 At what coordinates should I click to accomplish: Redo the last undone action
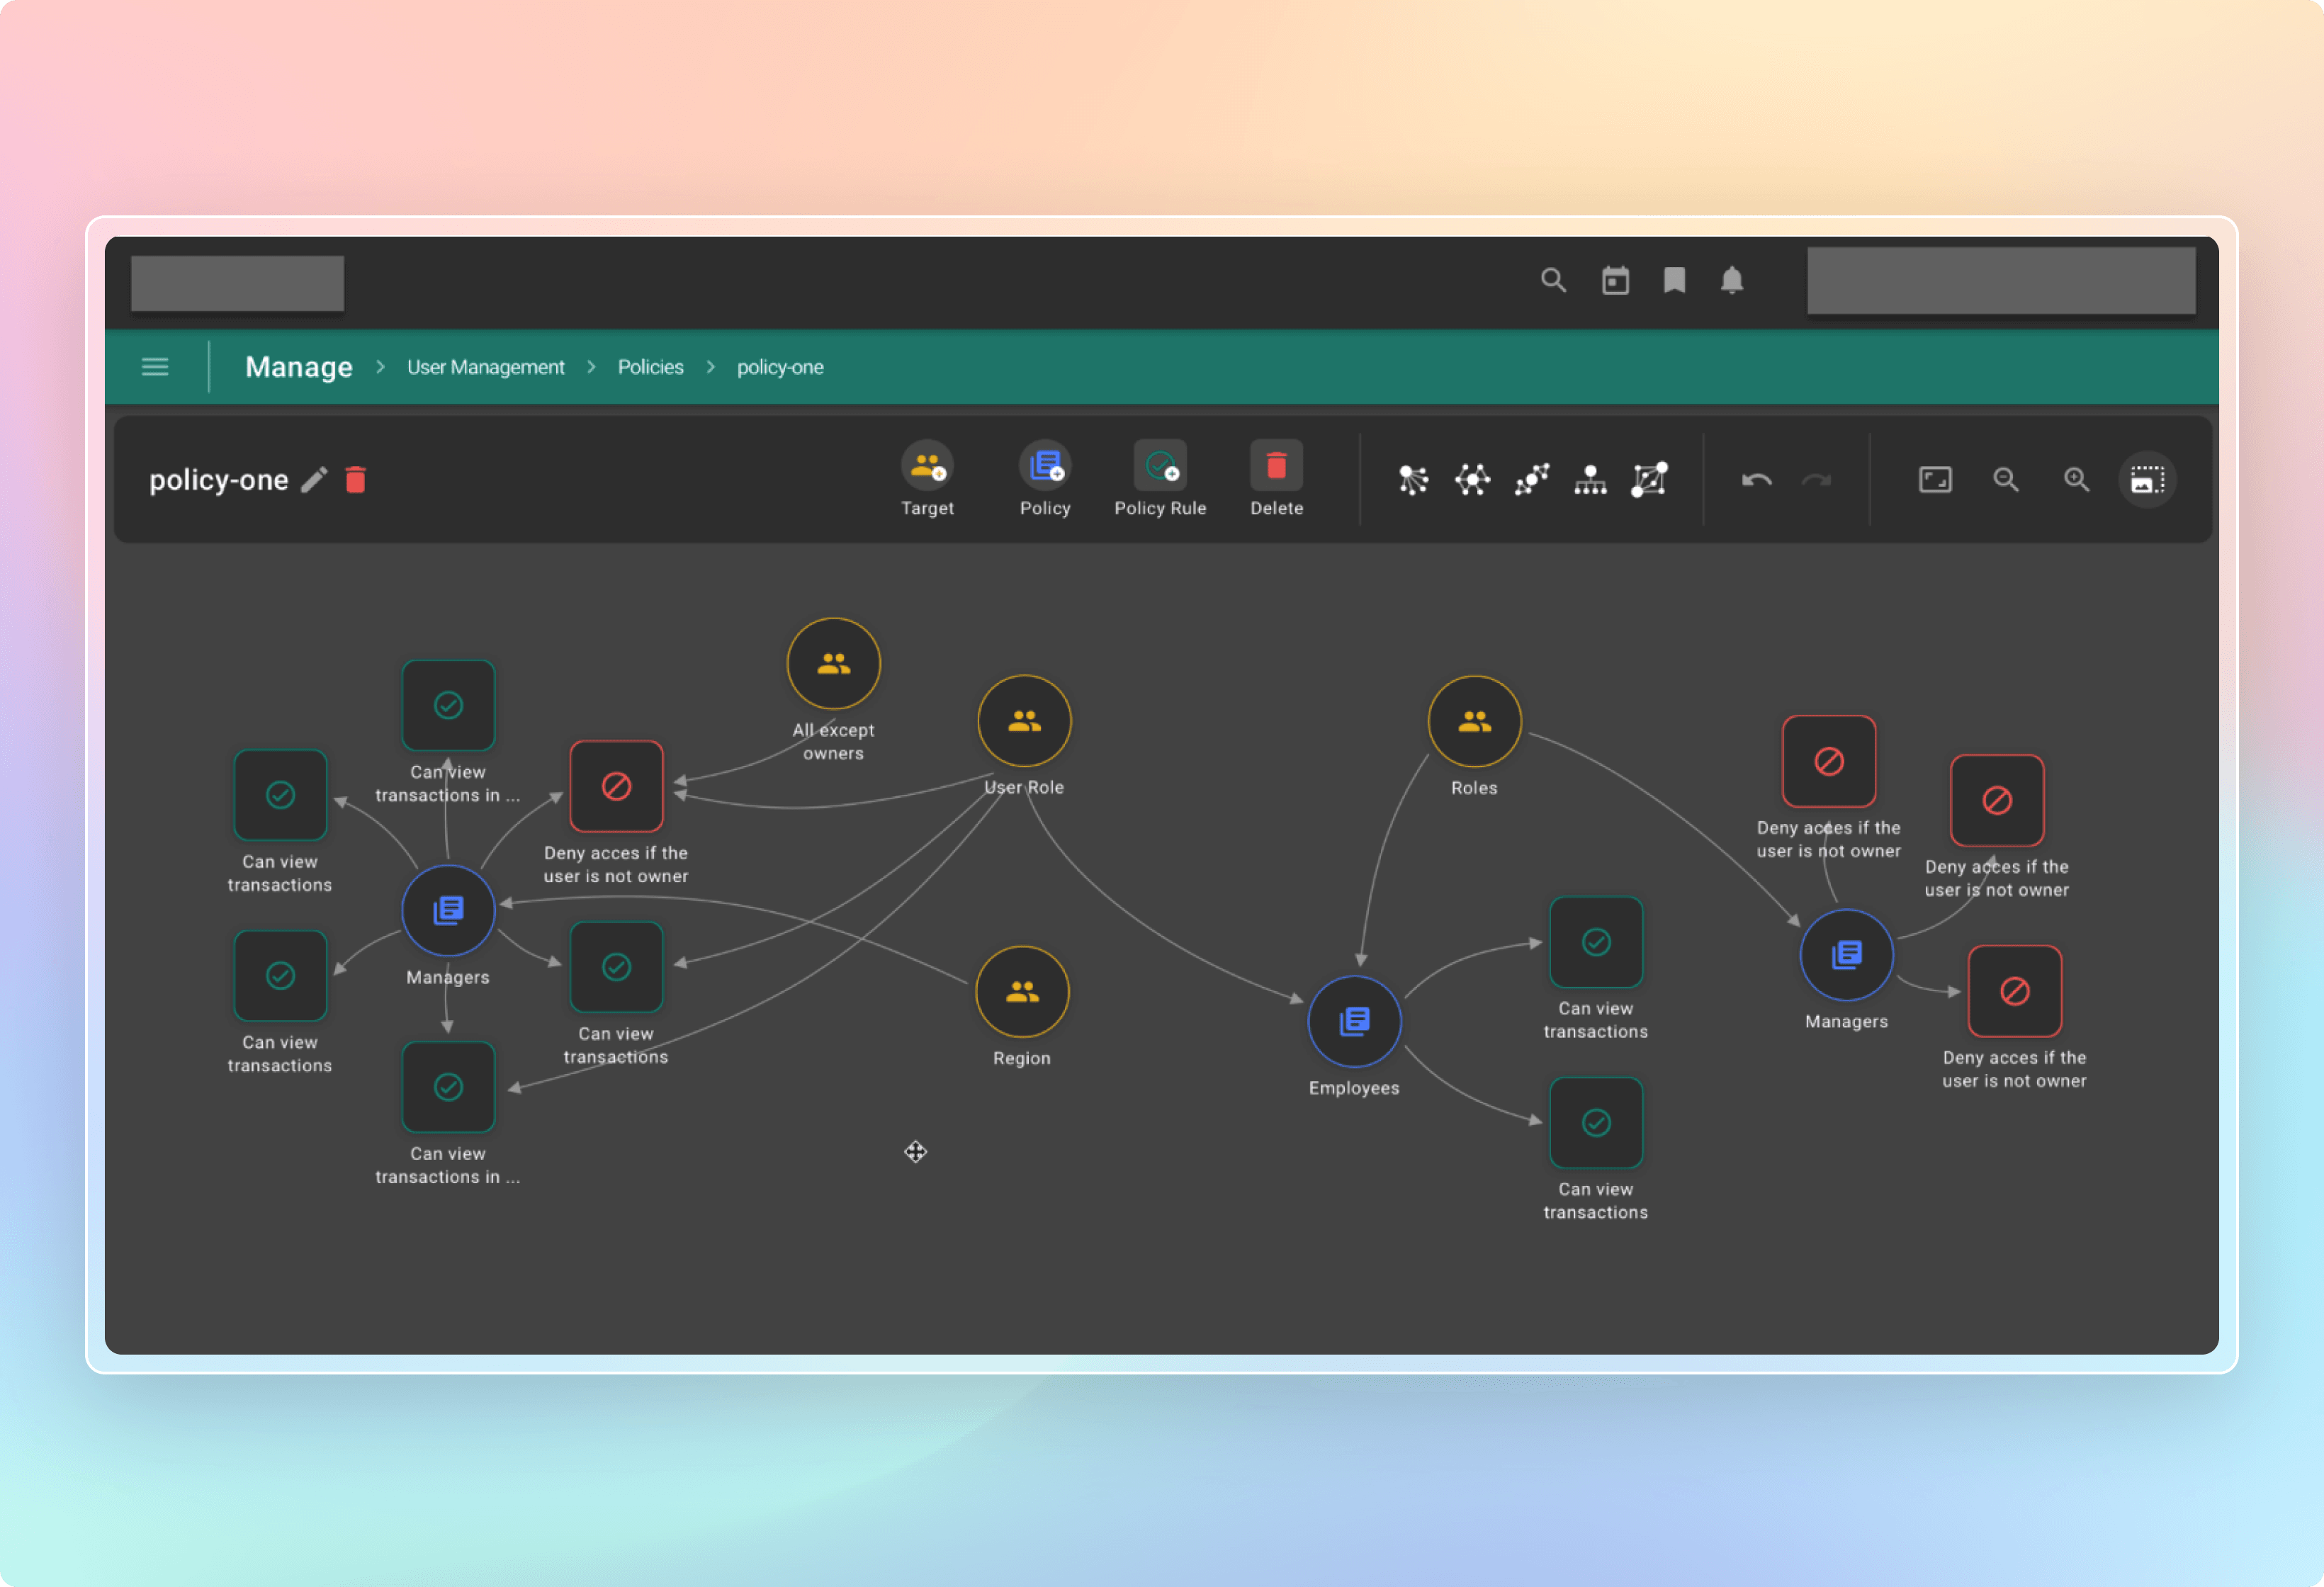pyautogui.click(x=1816, y=480)
